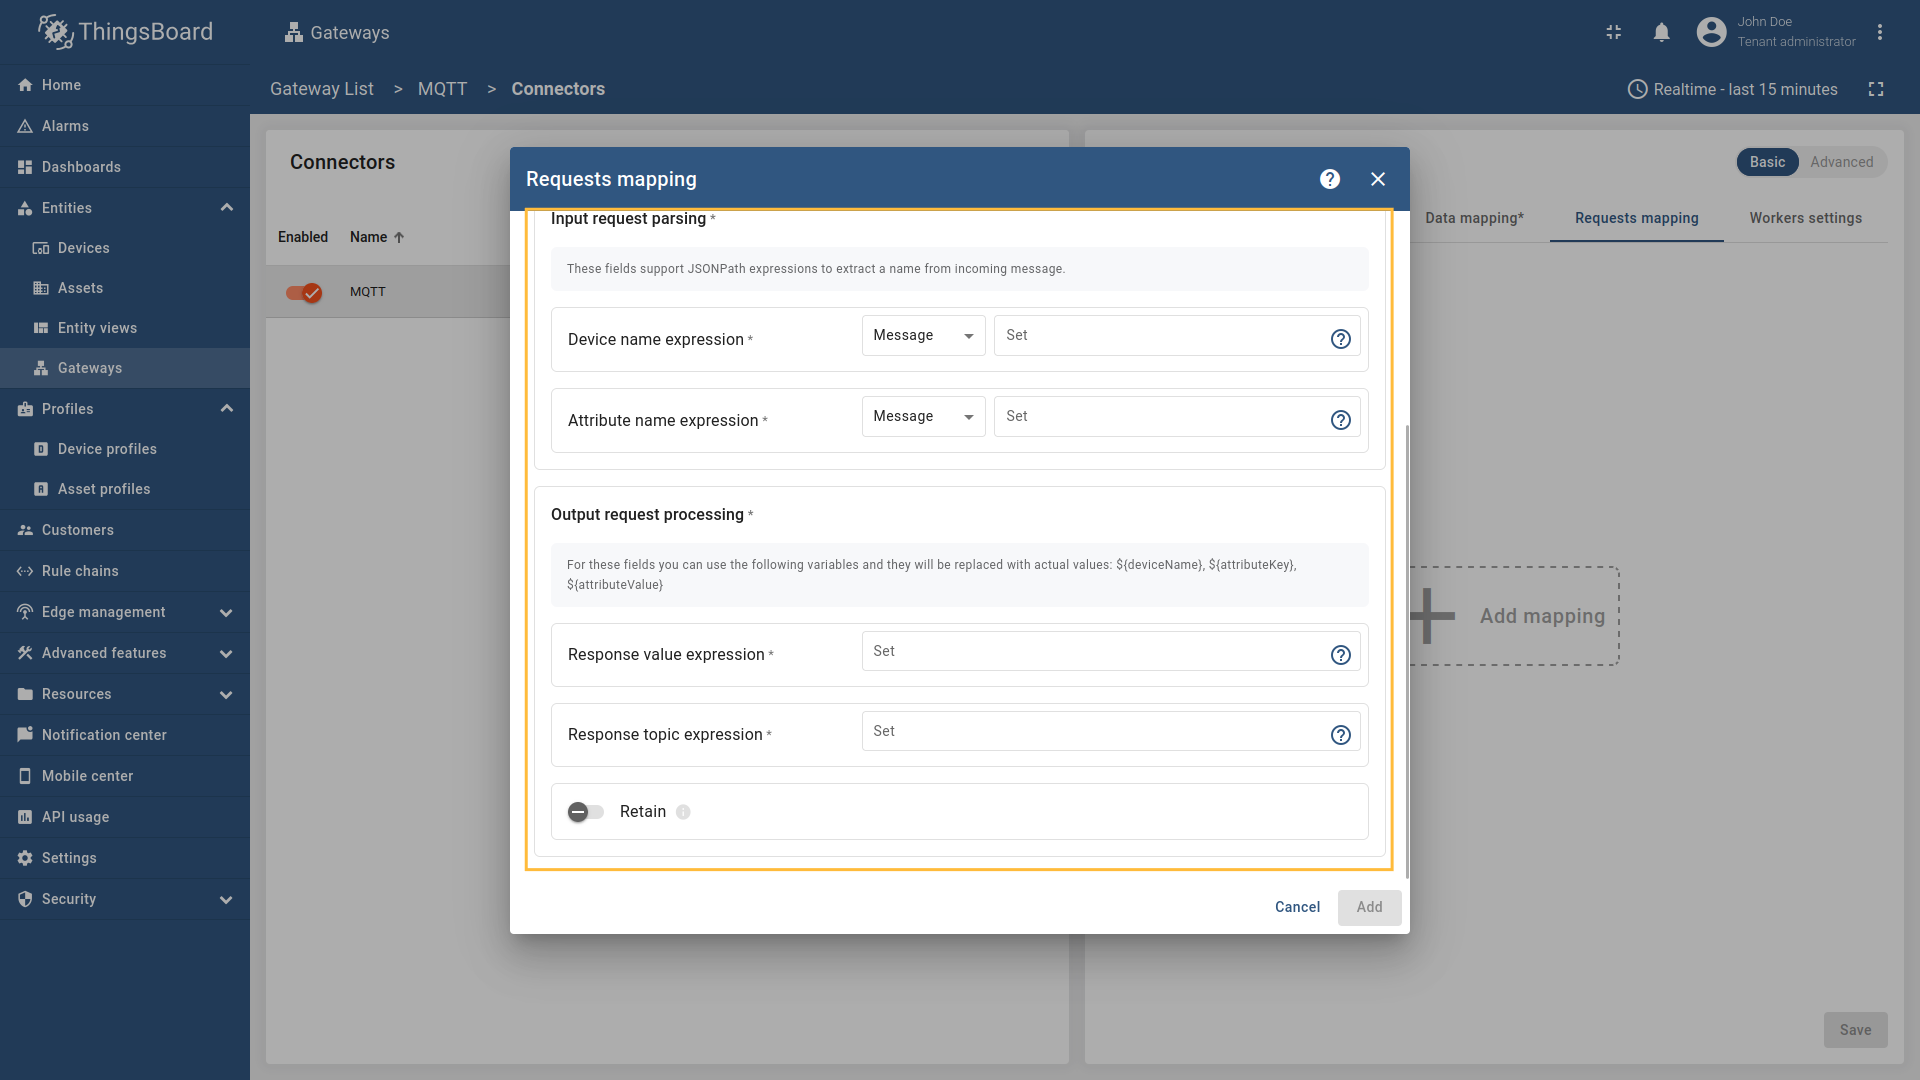Disable the MQTT connector enabled switch
The height and width of the screenshot is (1080, 1920).
303,293
